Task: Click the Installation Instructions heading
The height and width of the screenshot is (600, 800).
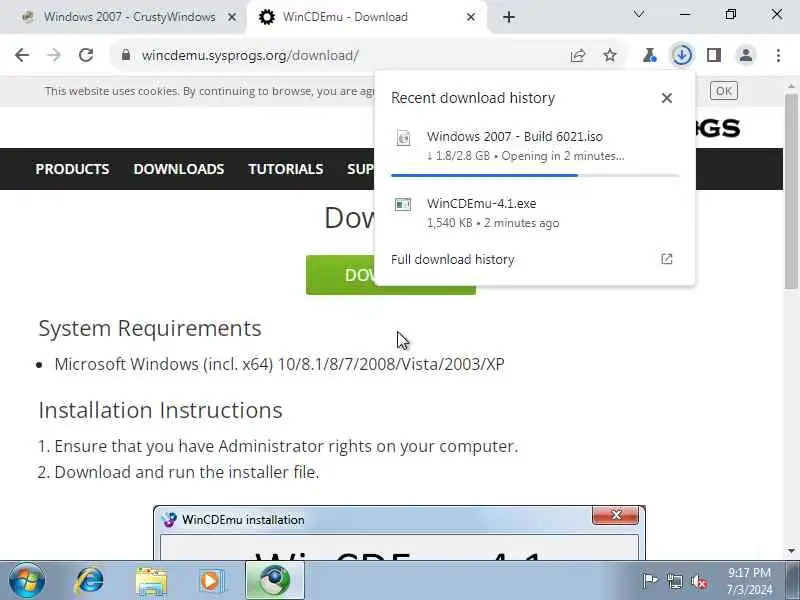Action: point(160,410)
